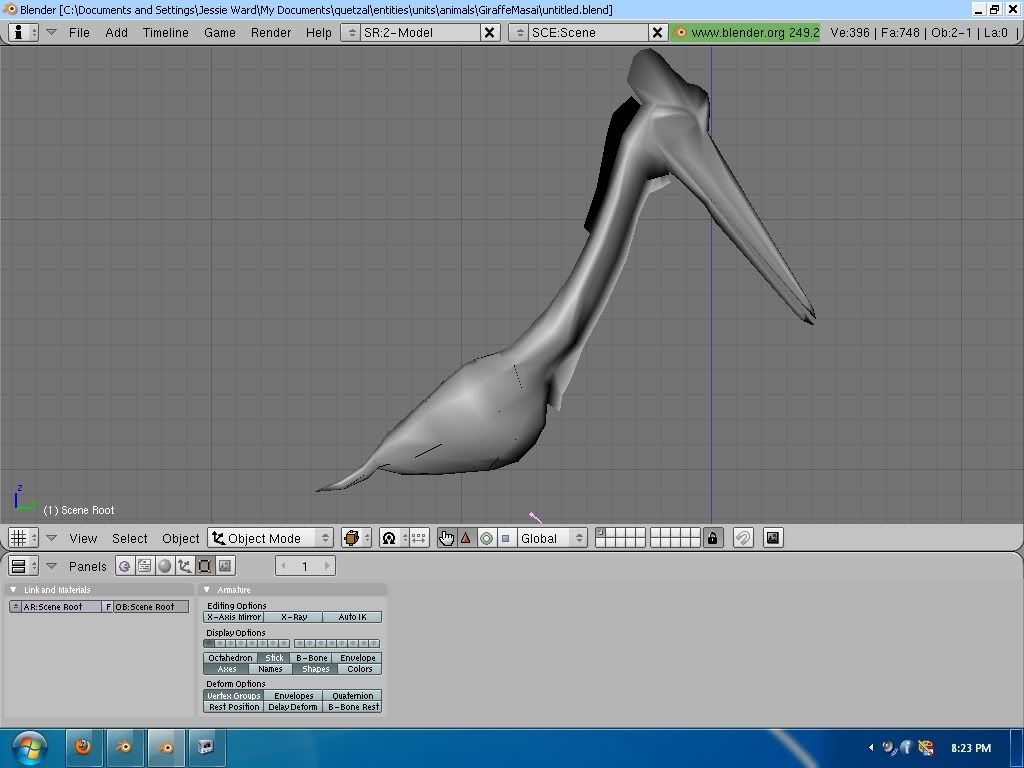The height and width of the screenshot is (768, 1024).
Task: Click the layer lock icon in 3D header
Action: (712, 538)
